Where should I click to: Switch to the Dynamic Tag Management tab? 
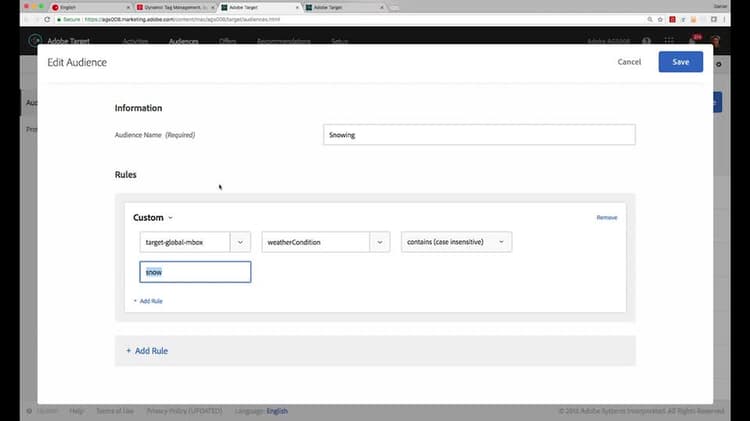click(175, 8)
